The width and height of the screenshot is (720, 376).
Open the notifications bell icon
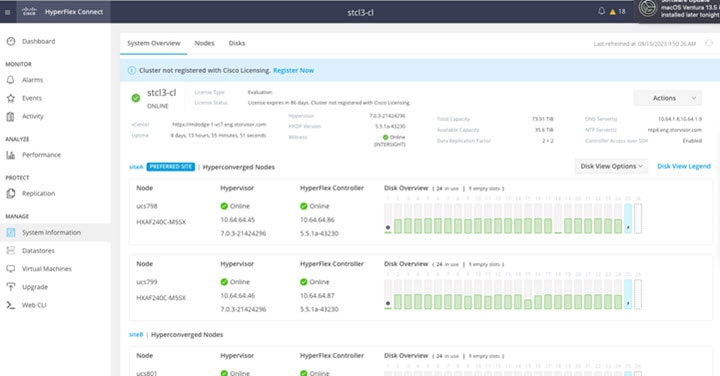point(601,11)
